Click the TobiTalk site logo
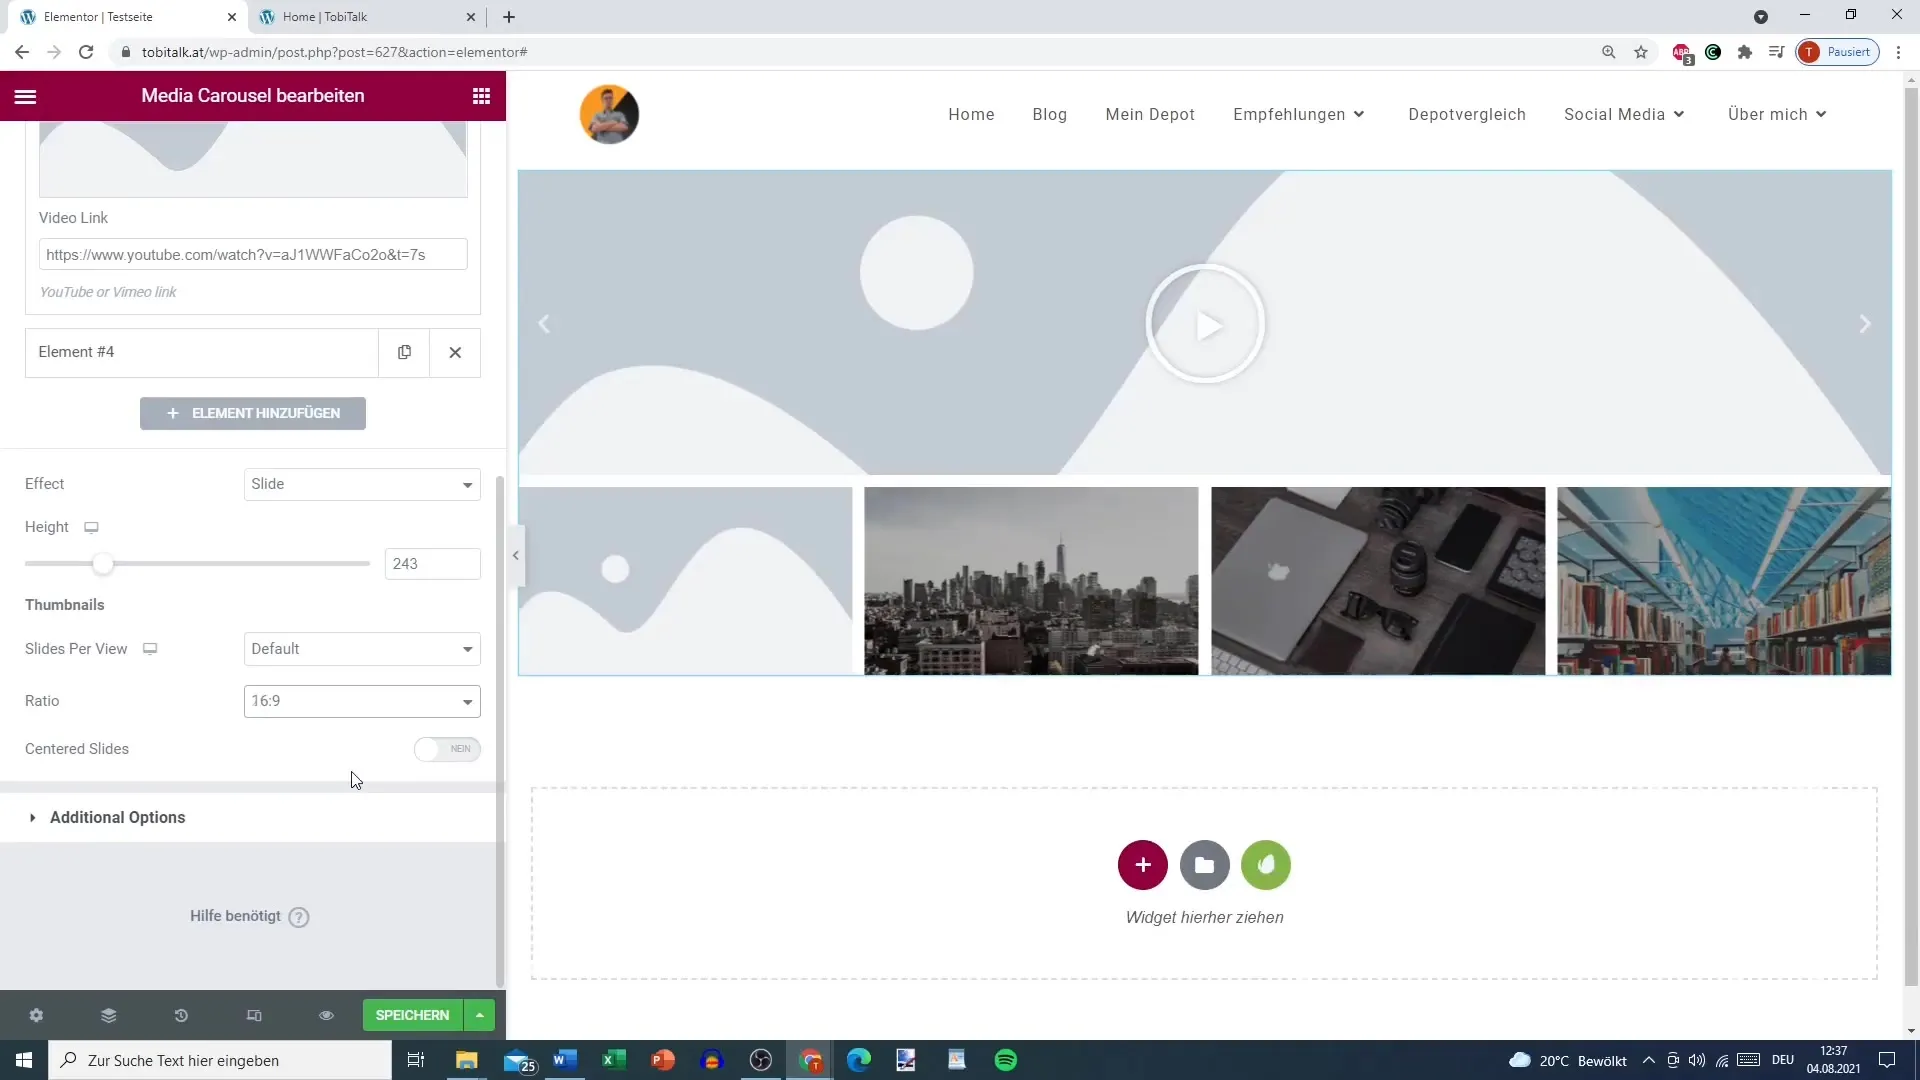Image resolution: width=1920 pixels, height=1080 pixels. point(609,114)
